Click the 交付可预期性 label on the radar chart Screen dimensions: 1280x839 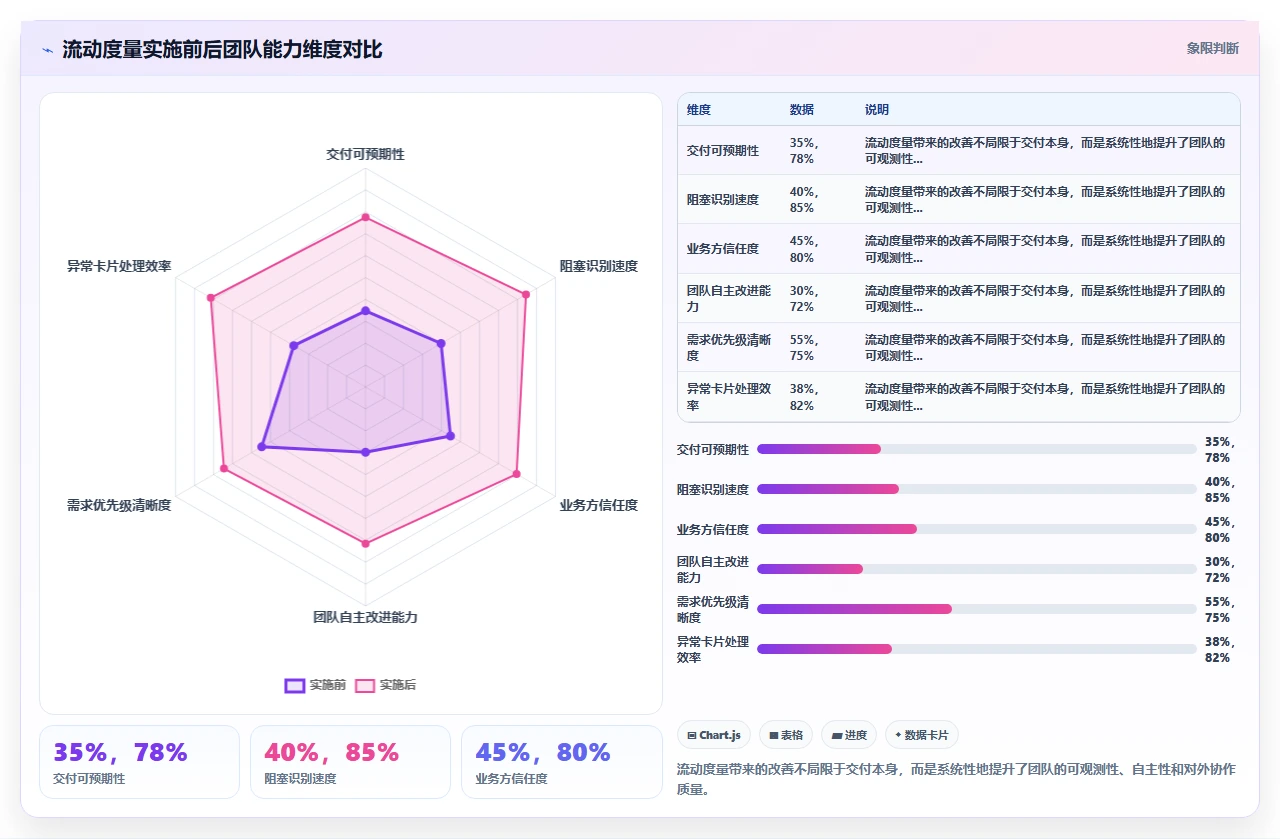[365, 154]
